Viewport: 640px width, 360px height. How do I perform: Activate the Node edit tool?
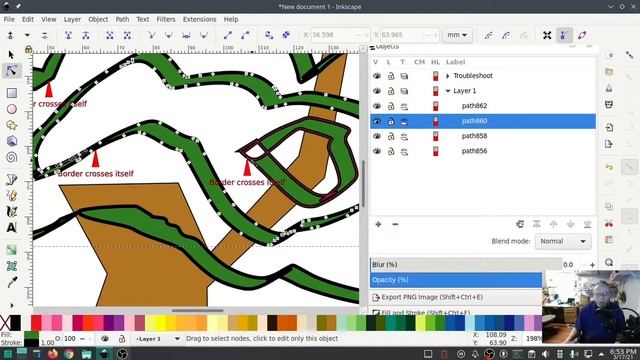[x=11, y=71]
